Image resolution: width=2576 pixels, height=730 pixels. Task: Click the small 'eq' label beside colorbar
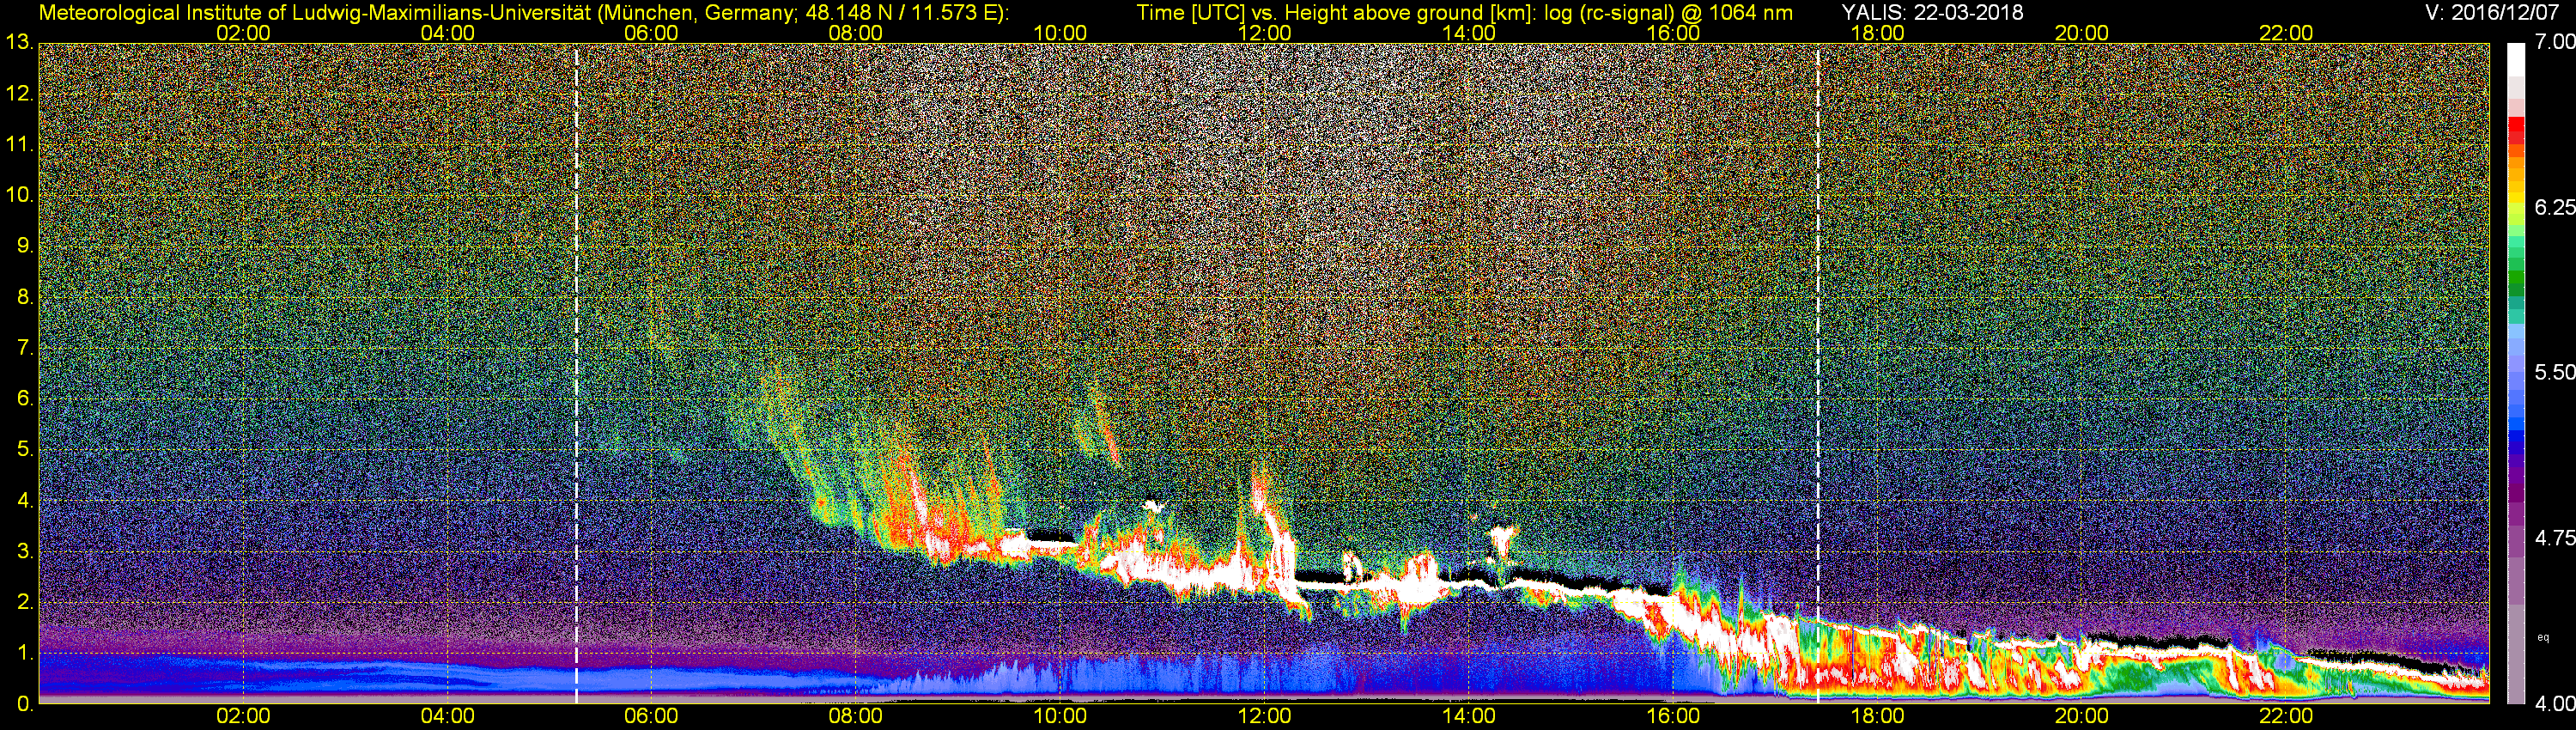(x=2543, y=637)
